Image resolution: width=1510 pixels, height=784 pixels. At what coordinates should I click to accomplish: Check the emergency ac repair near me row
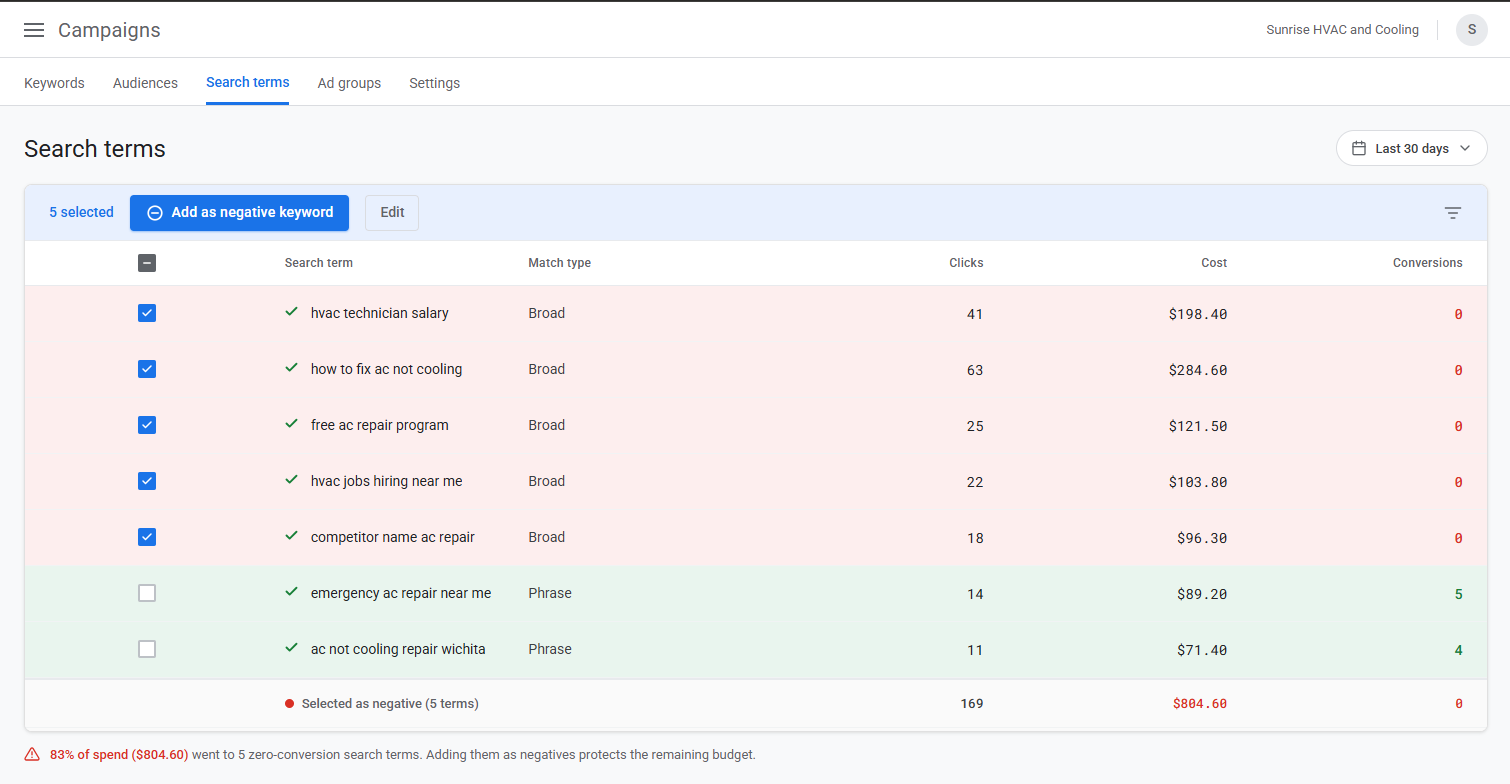click(x=147, y=593)
